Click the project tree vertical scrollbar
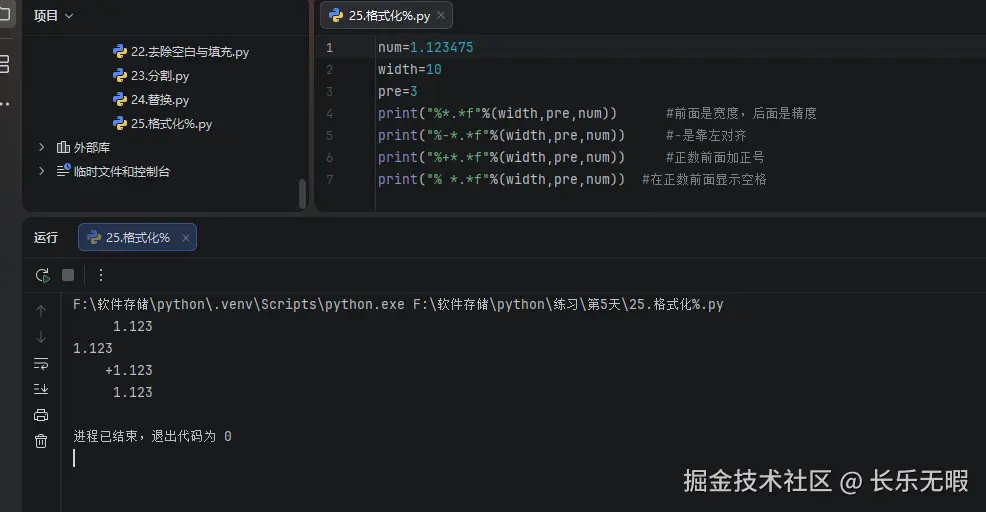 point(302,194)
